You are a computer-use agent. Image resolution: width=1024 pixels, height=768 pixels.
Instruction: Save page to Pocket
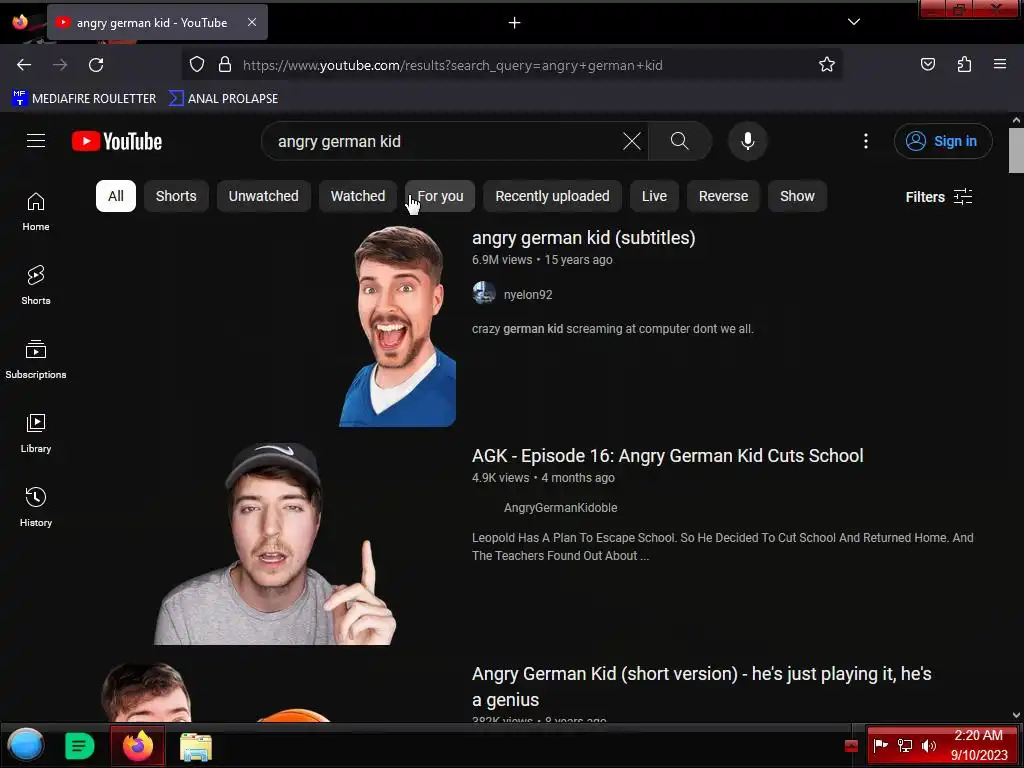pyautogui.click(x=927, y=65)
